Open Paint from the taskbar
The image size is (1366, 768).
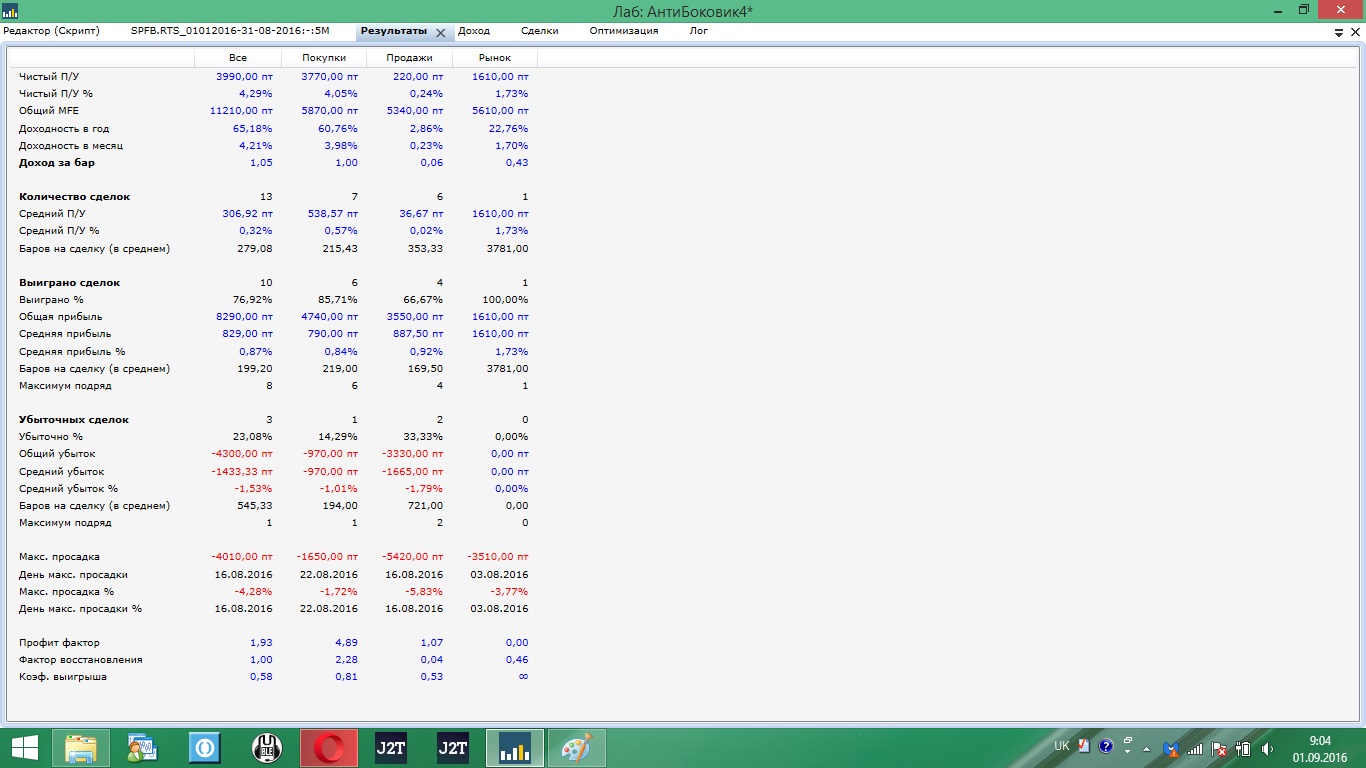577,748
